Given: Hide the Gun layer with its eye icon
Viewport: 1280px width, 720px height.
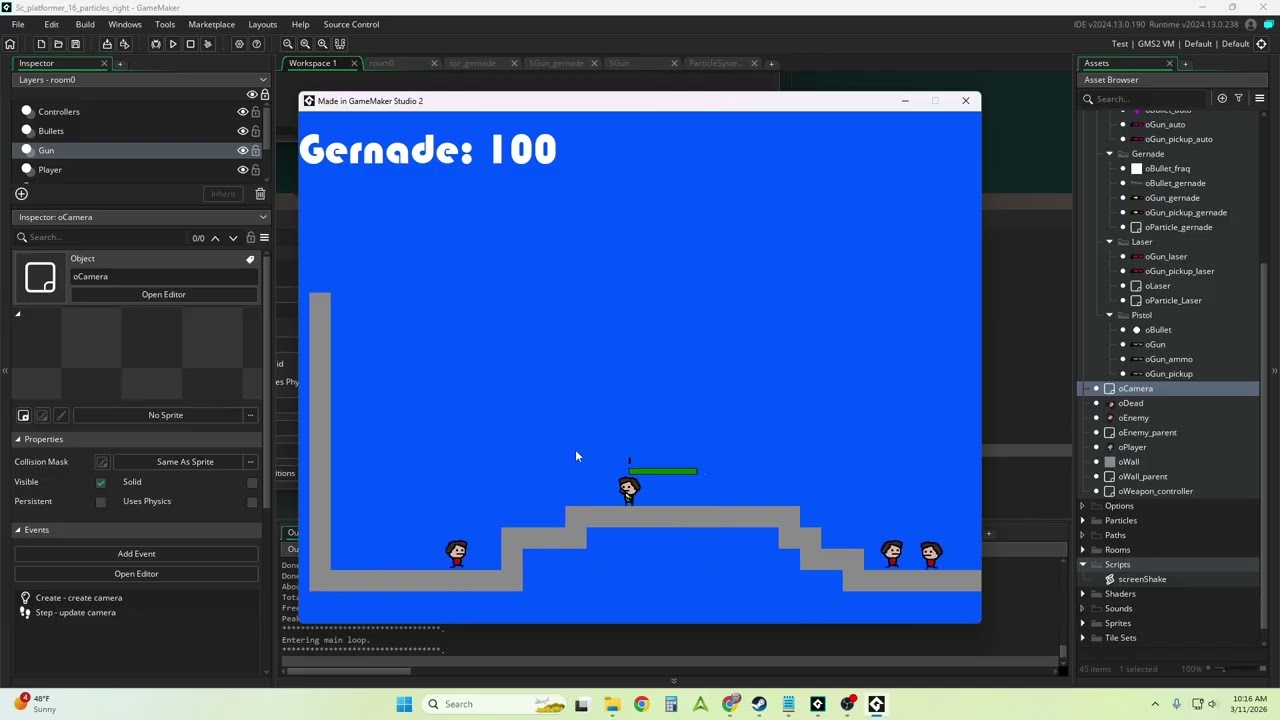Looking at the screenshot, I should [242, 150].
